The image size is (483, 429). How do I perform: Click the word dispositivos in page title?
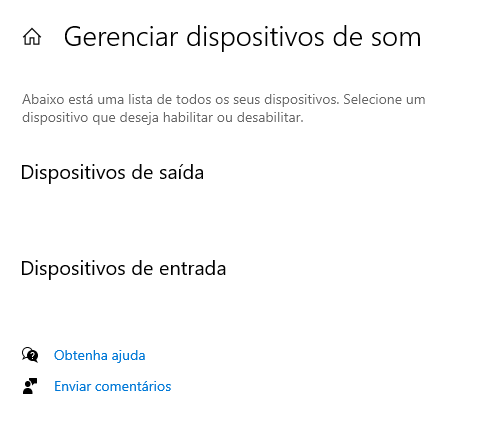coord(255,37)
